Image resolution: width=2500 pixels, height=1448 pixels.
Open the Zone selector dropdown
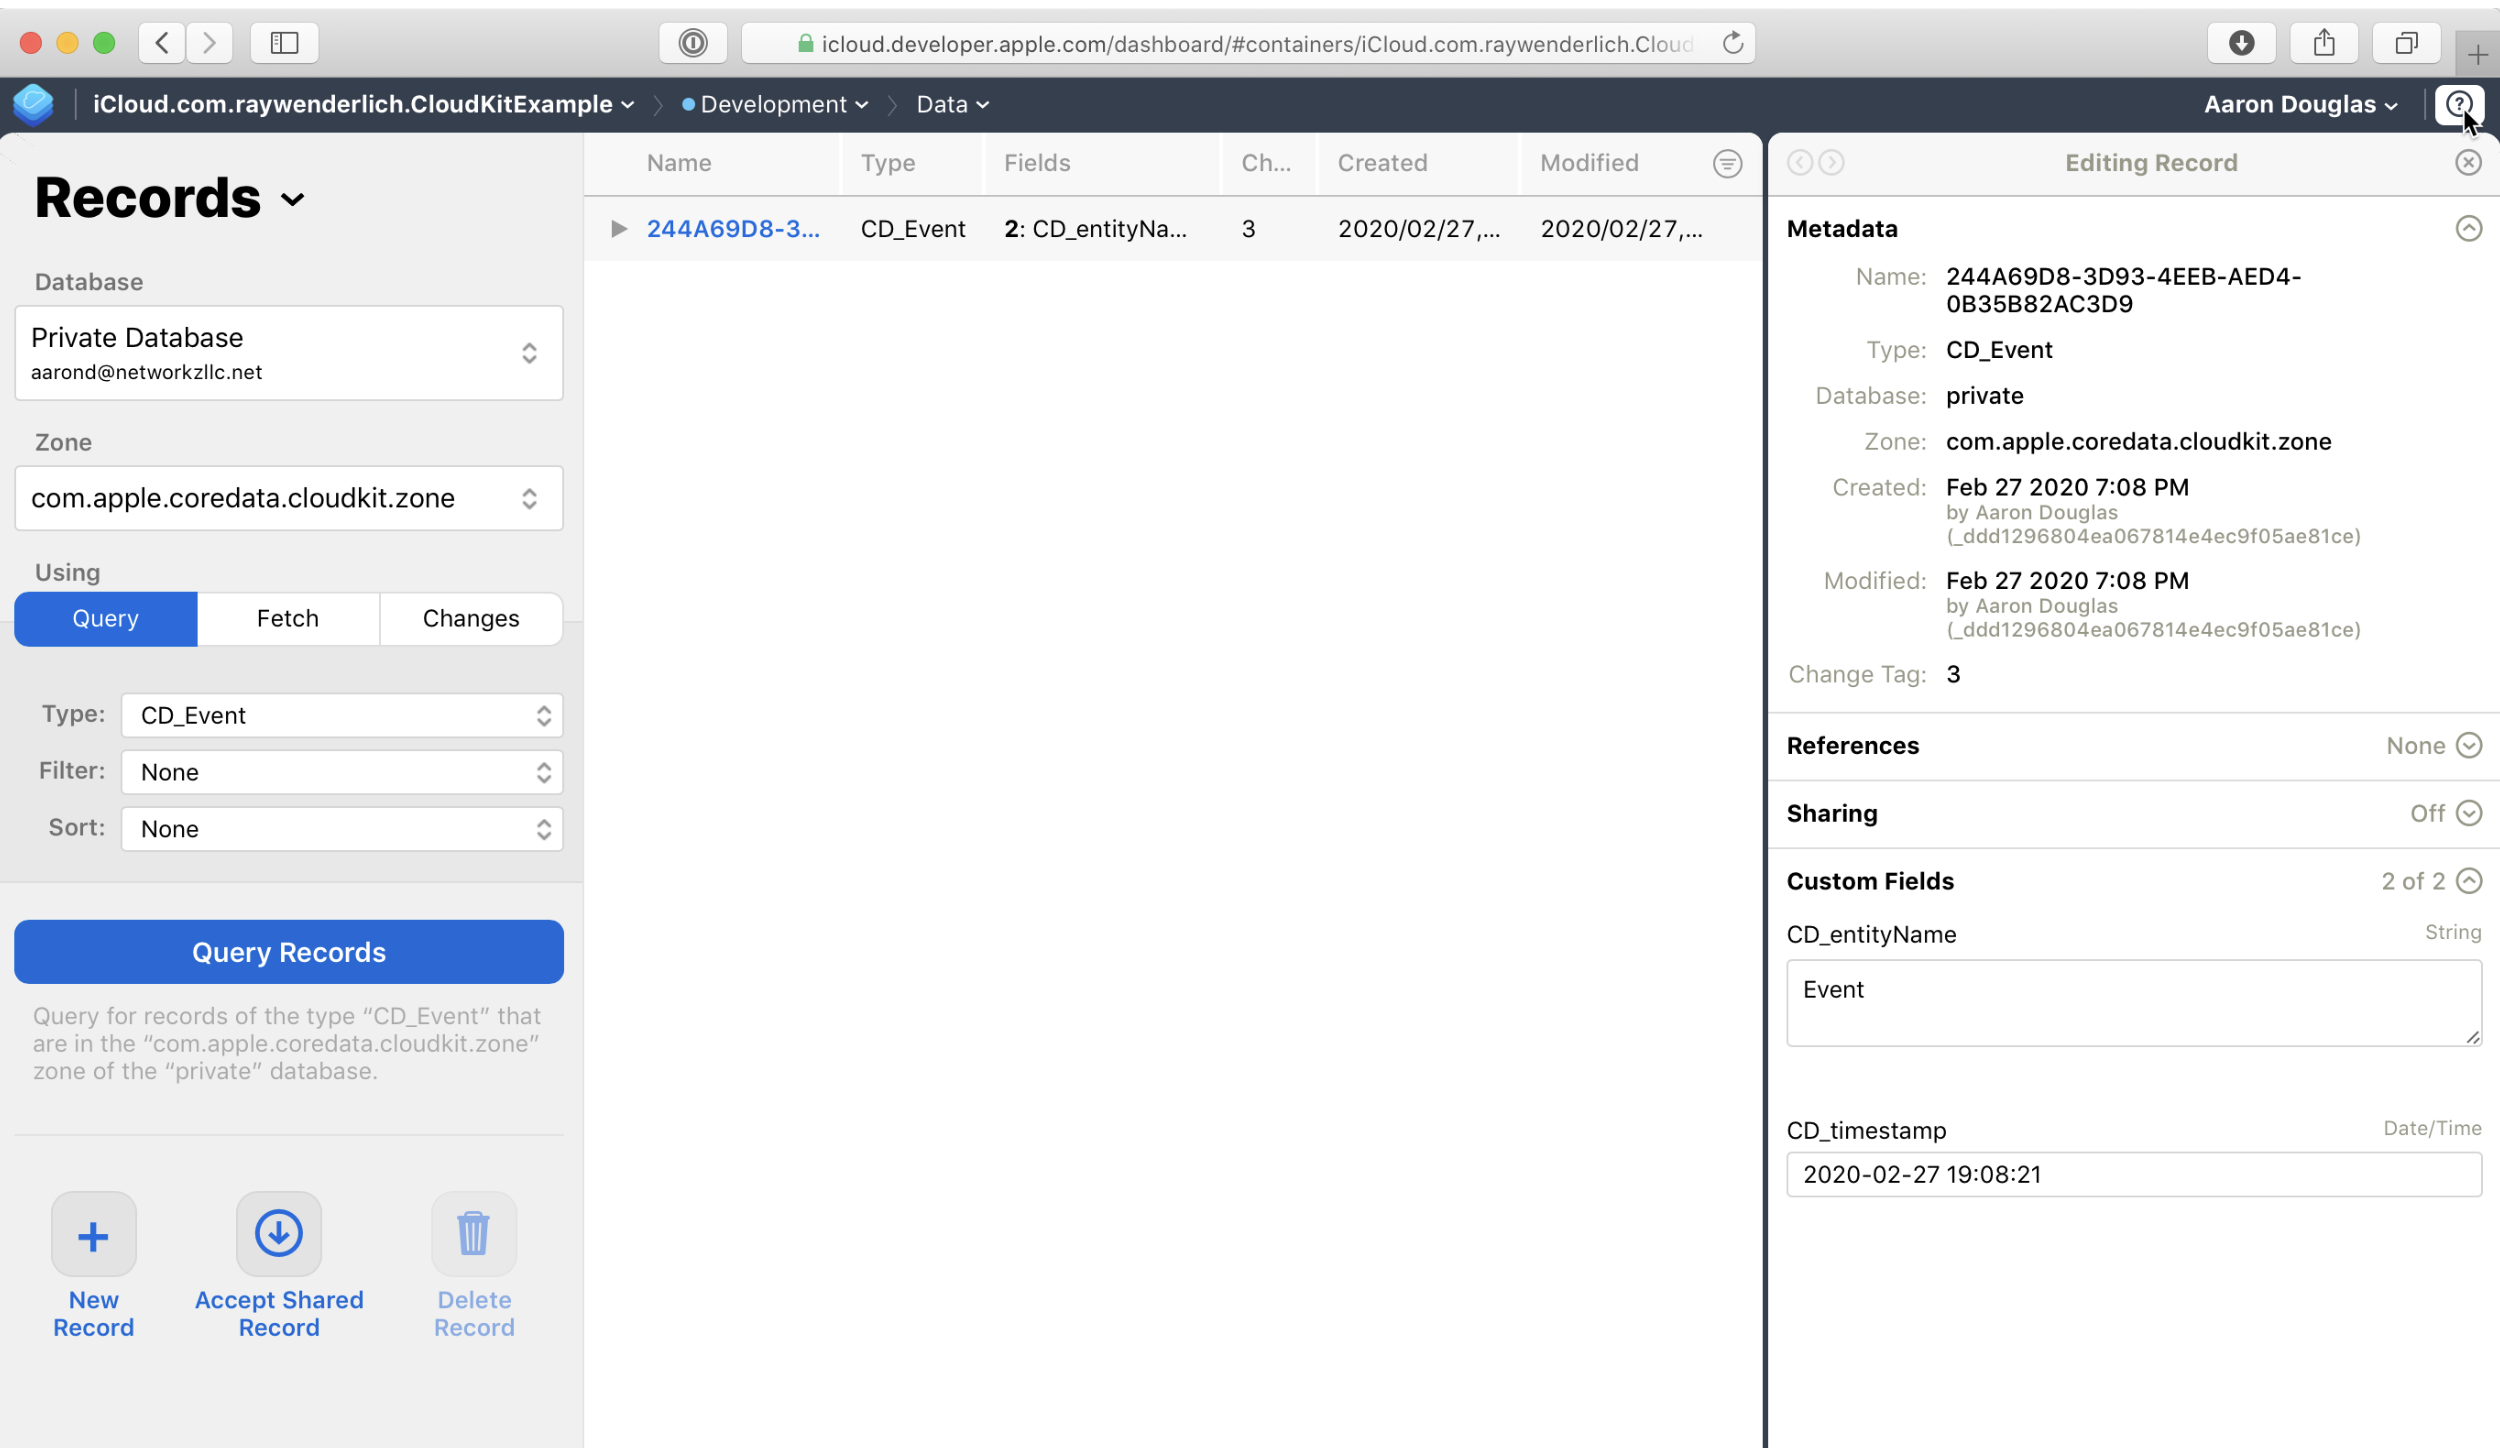point(289,498)
